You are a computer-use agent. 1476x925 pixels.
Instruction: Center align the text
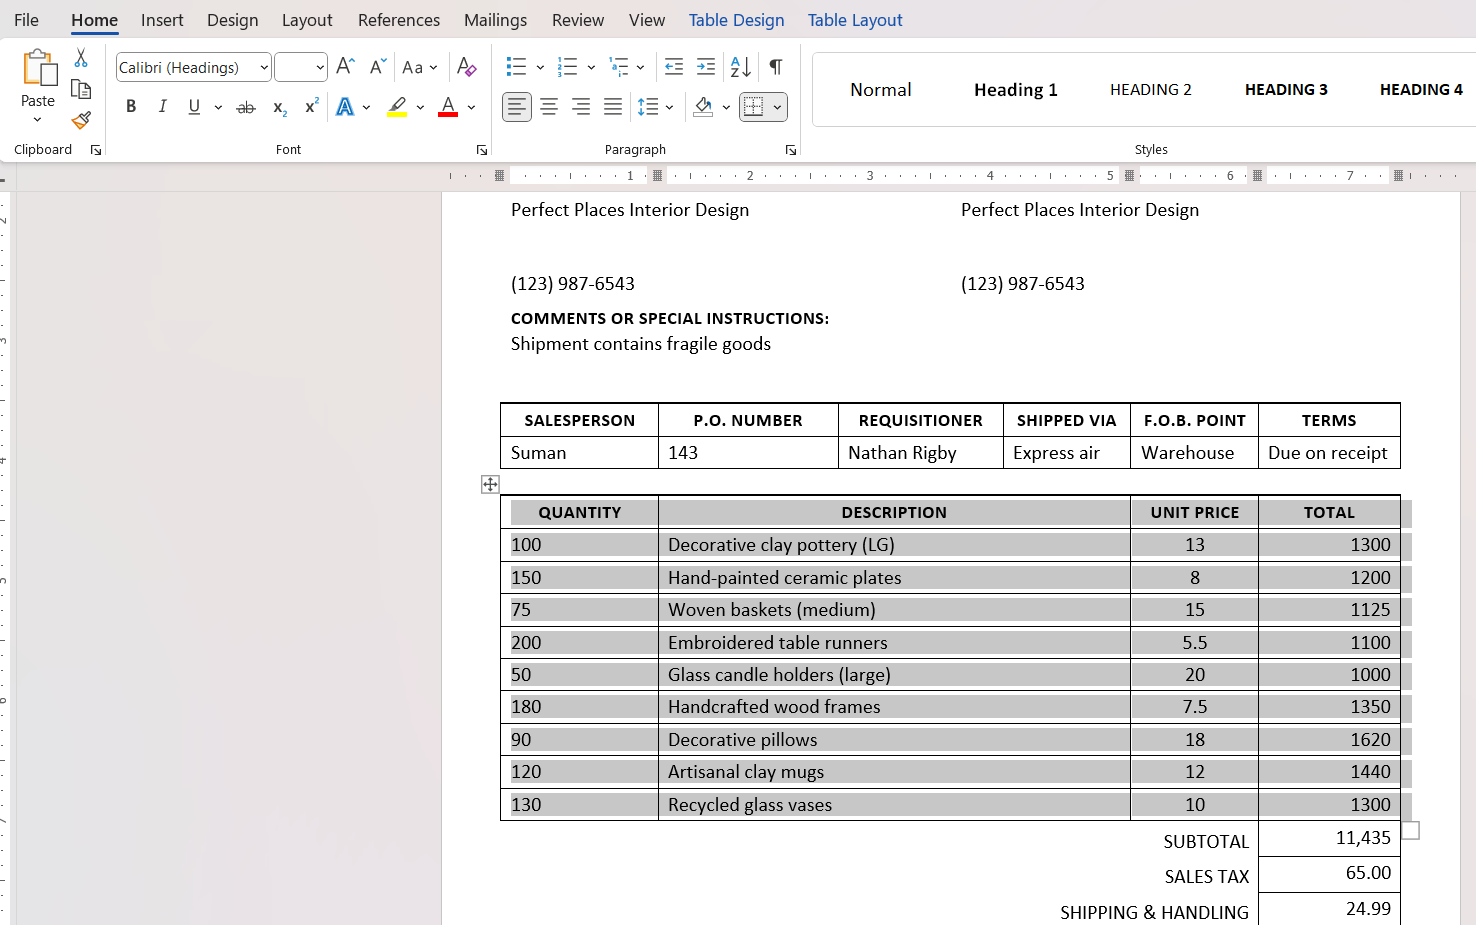tap(549, 107)
